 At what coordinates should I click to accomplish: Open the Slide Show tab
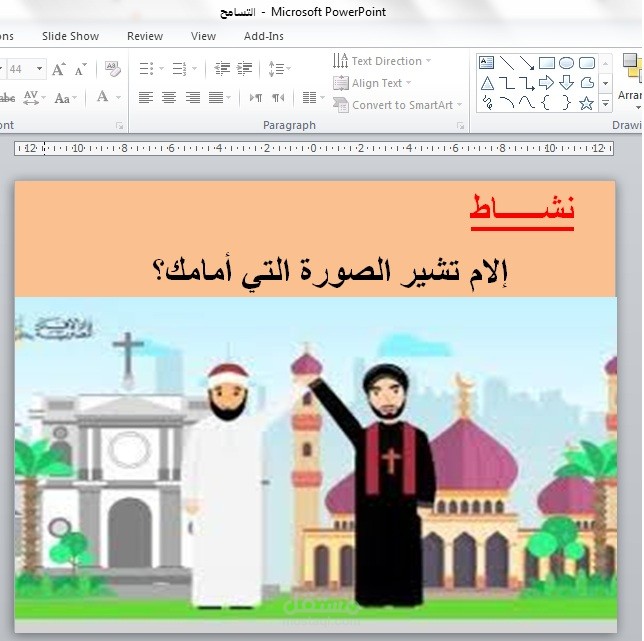coord(70,36)
